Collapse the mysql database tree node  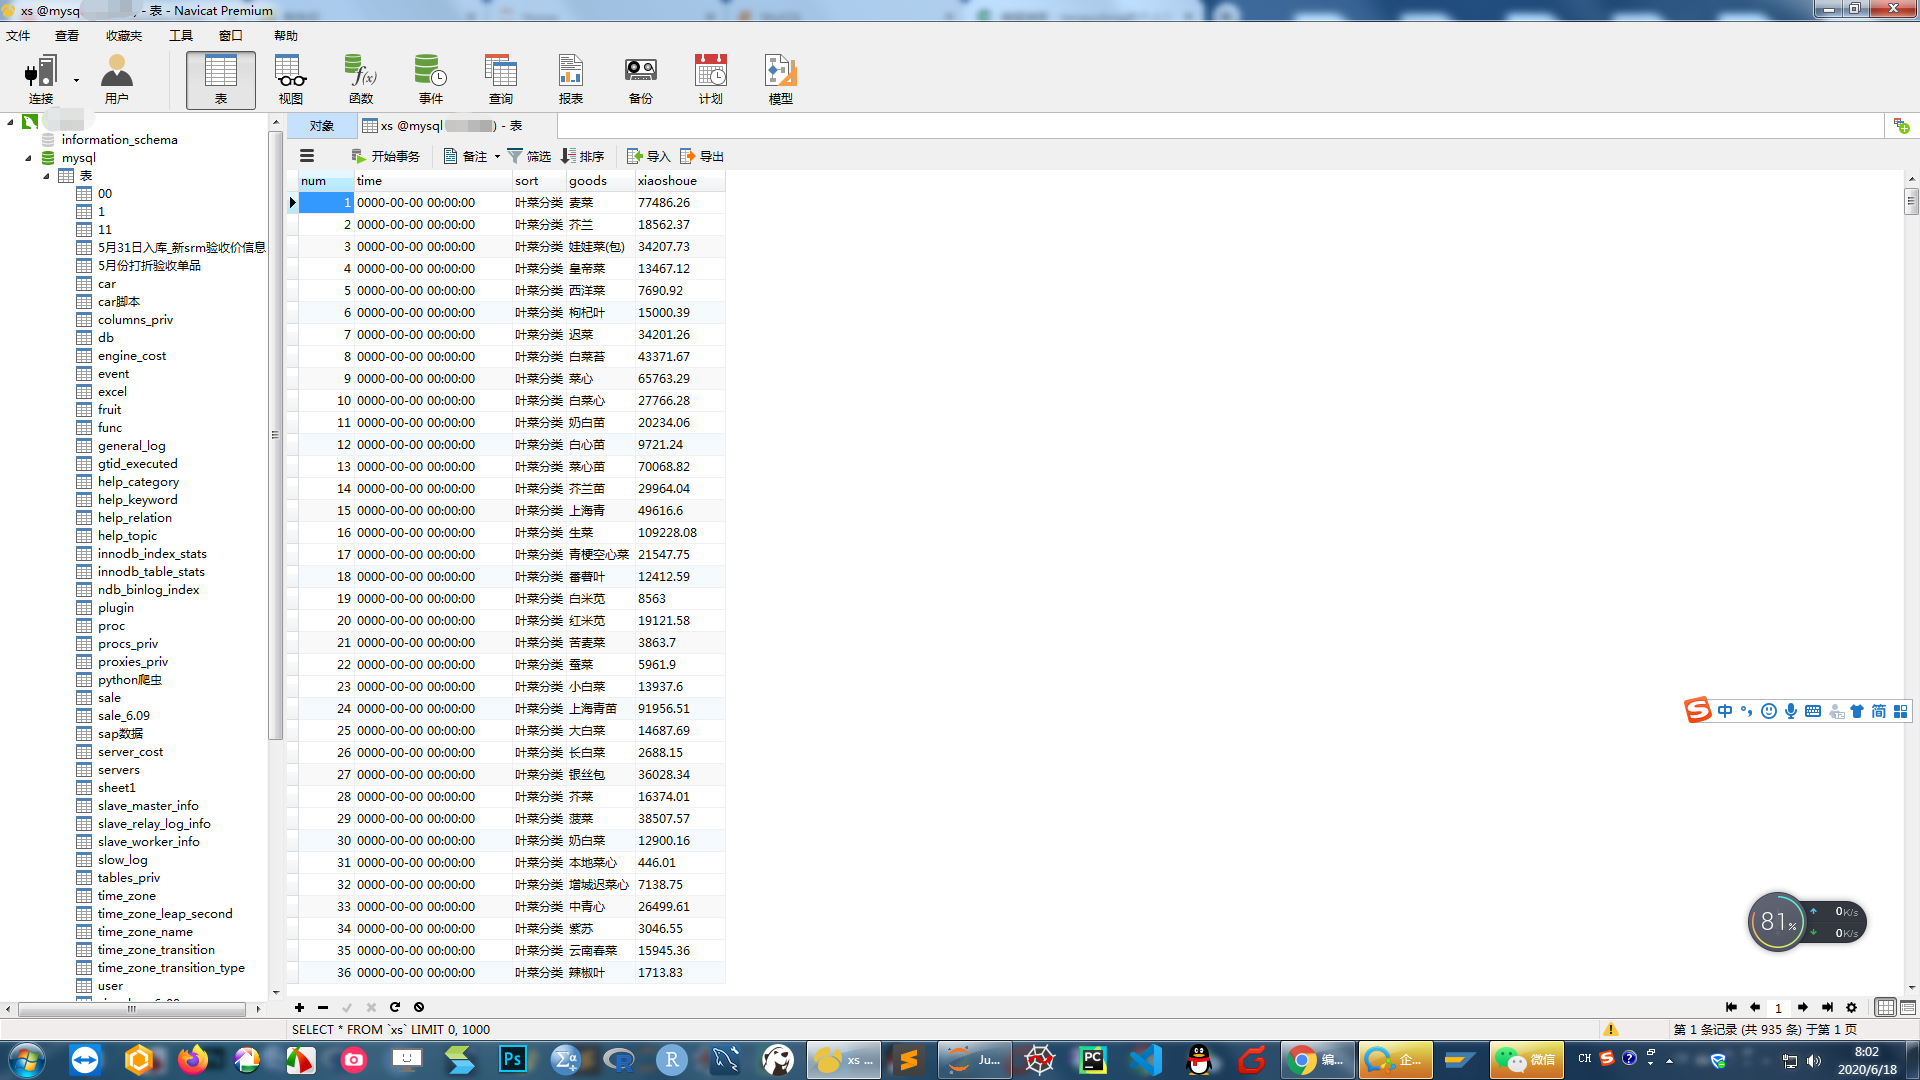pyautogui.click(x=28, y=158)
